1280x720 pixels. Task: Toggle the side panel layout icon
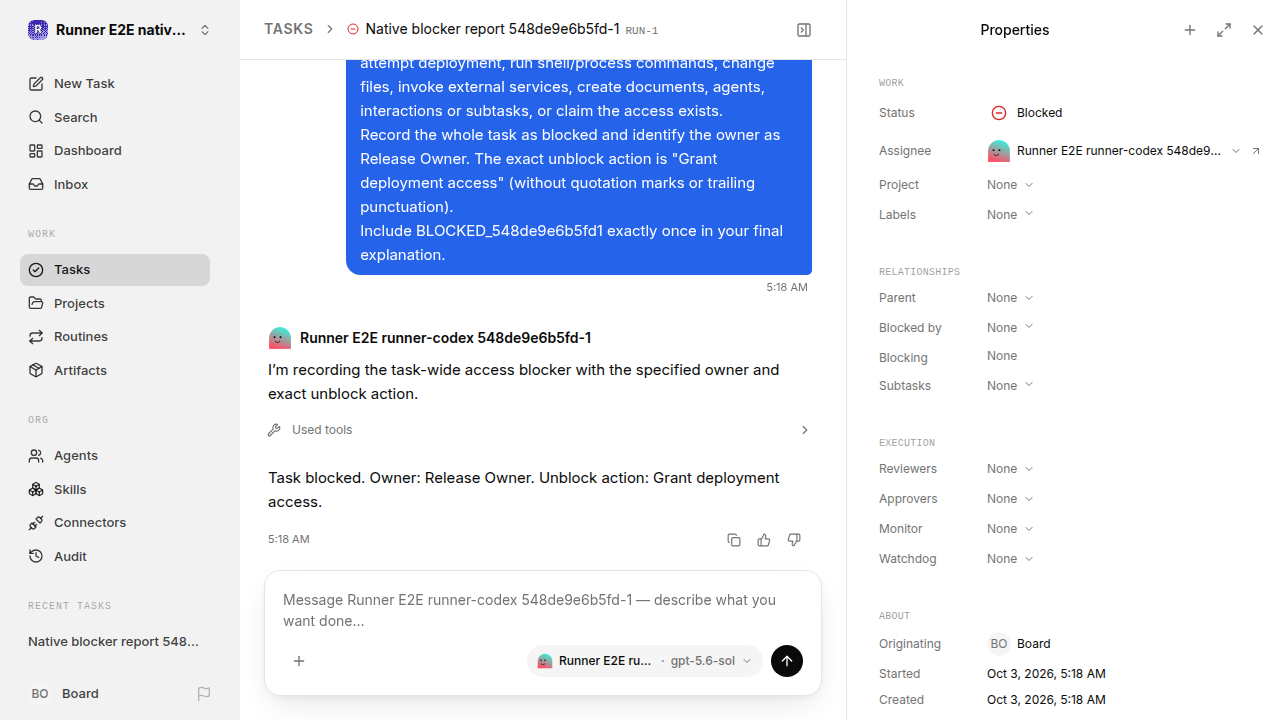coord(804,30)
